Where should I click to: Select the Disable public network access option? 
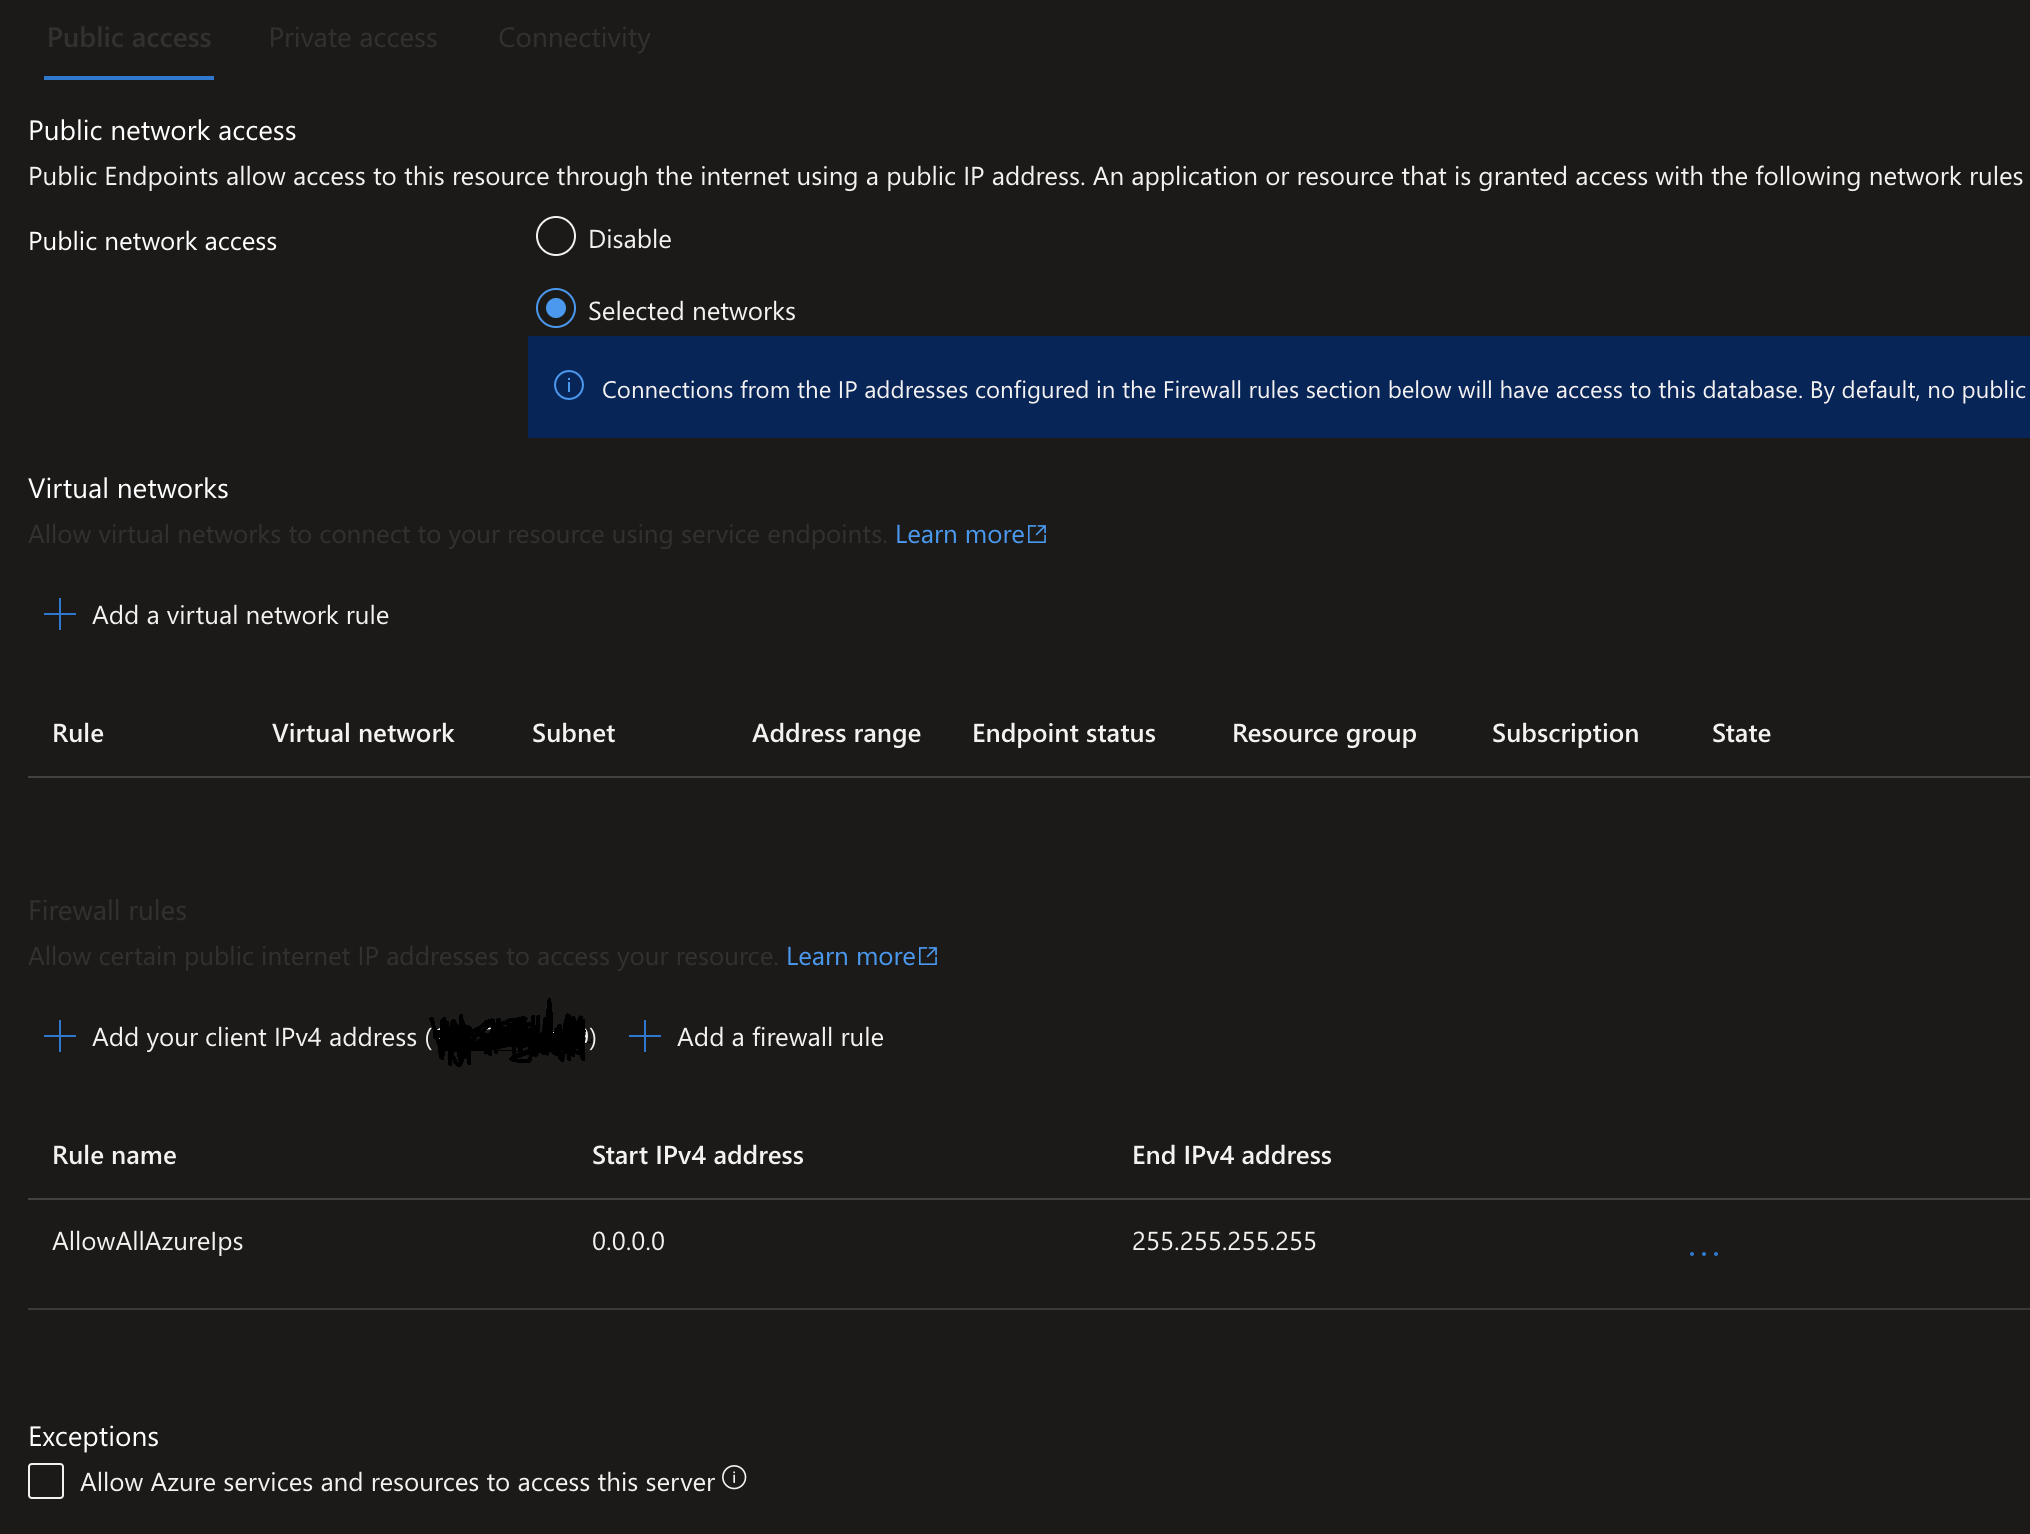click(x=555, y=237)
